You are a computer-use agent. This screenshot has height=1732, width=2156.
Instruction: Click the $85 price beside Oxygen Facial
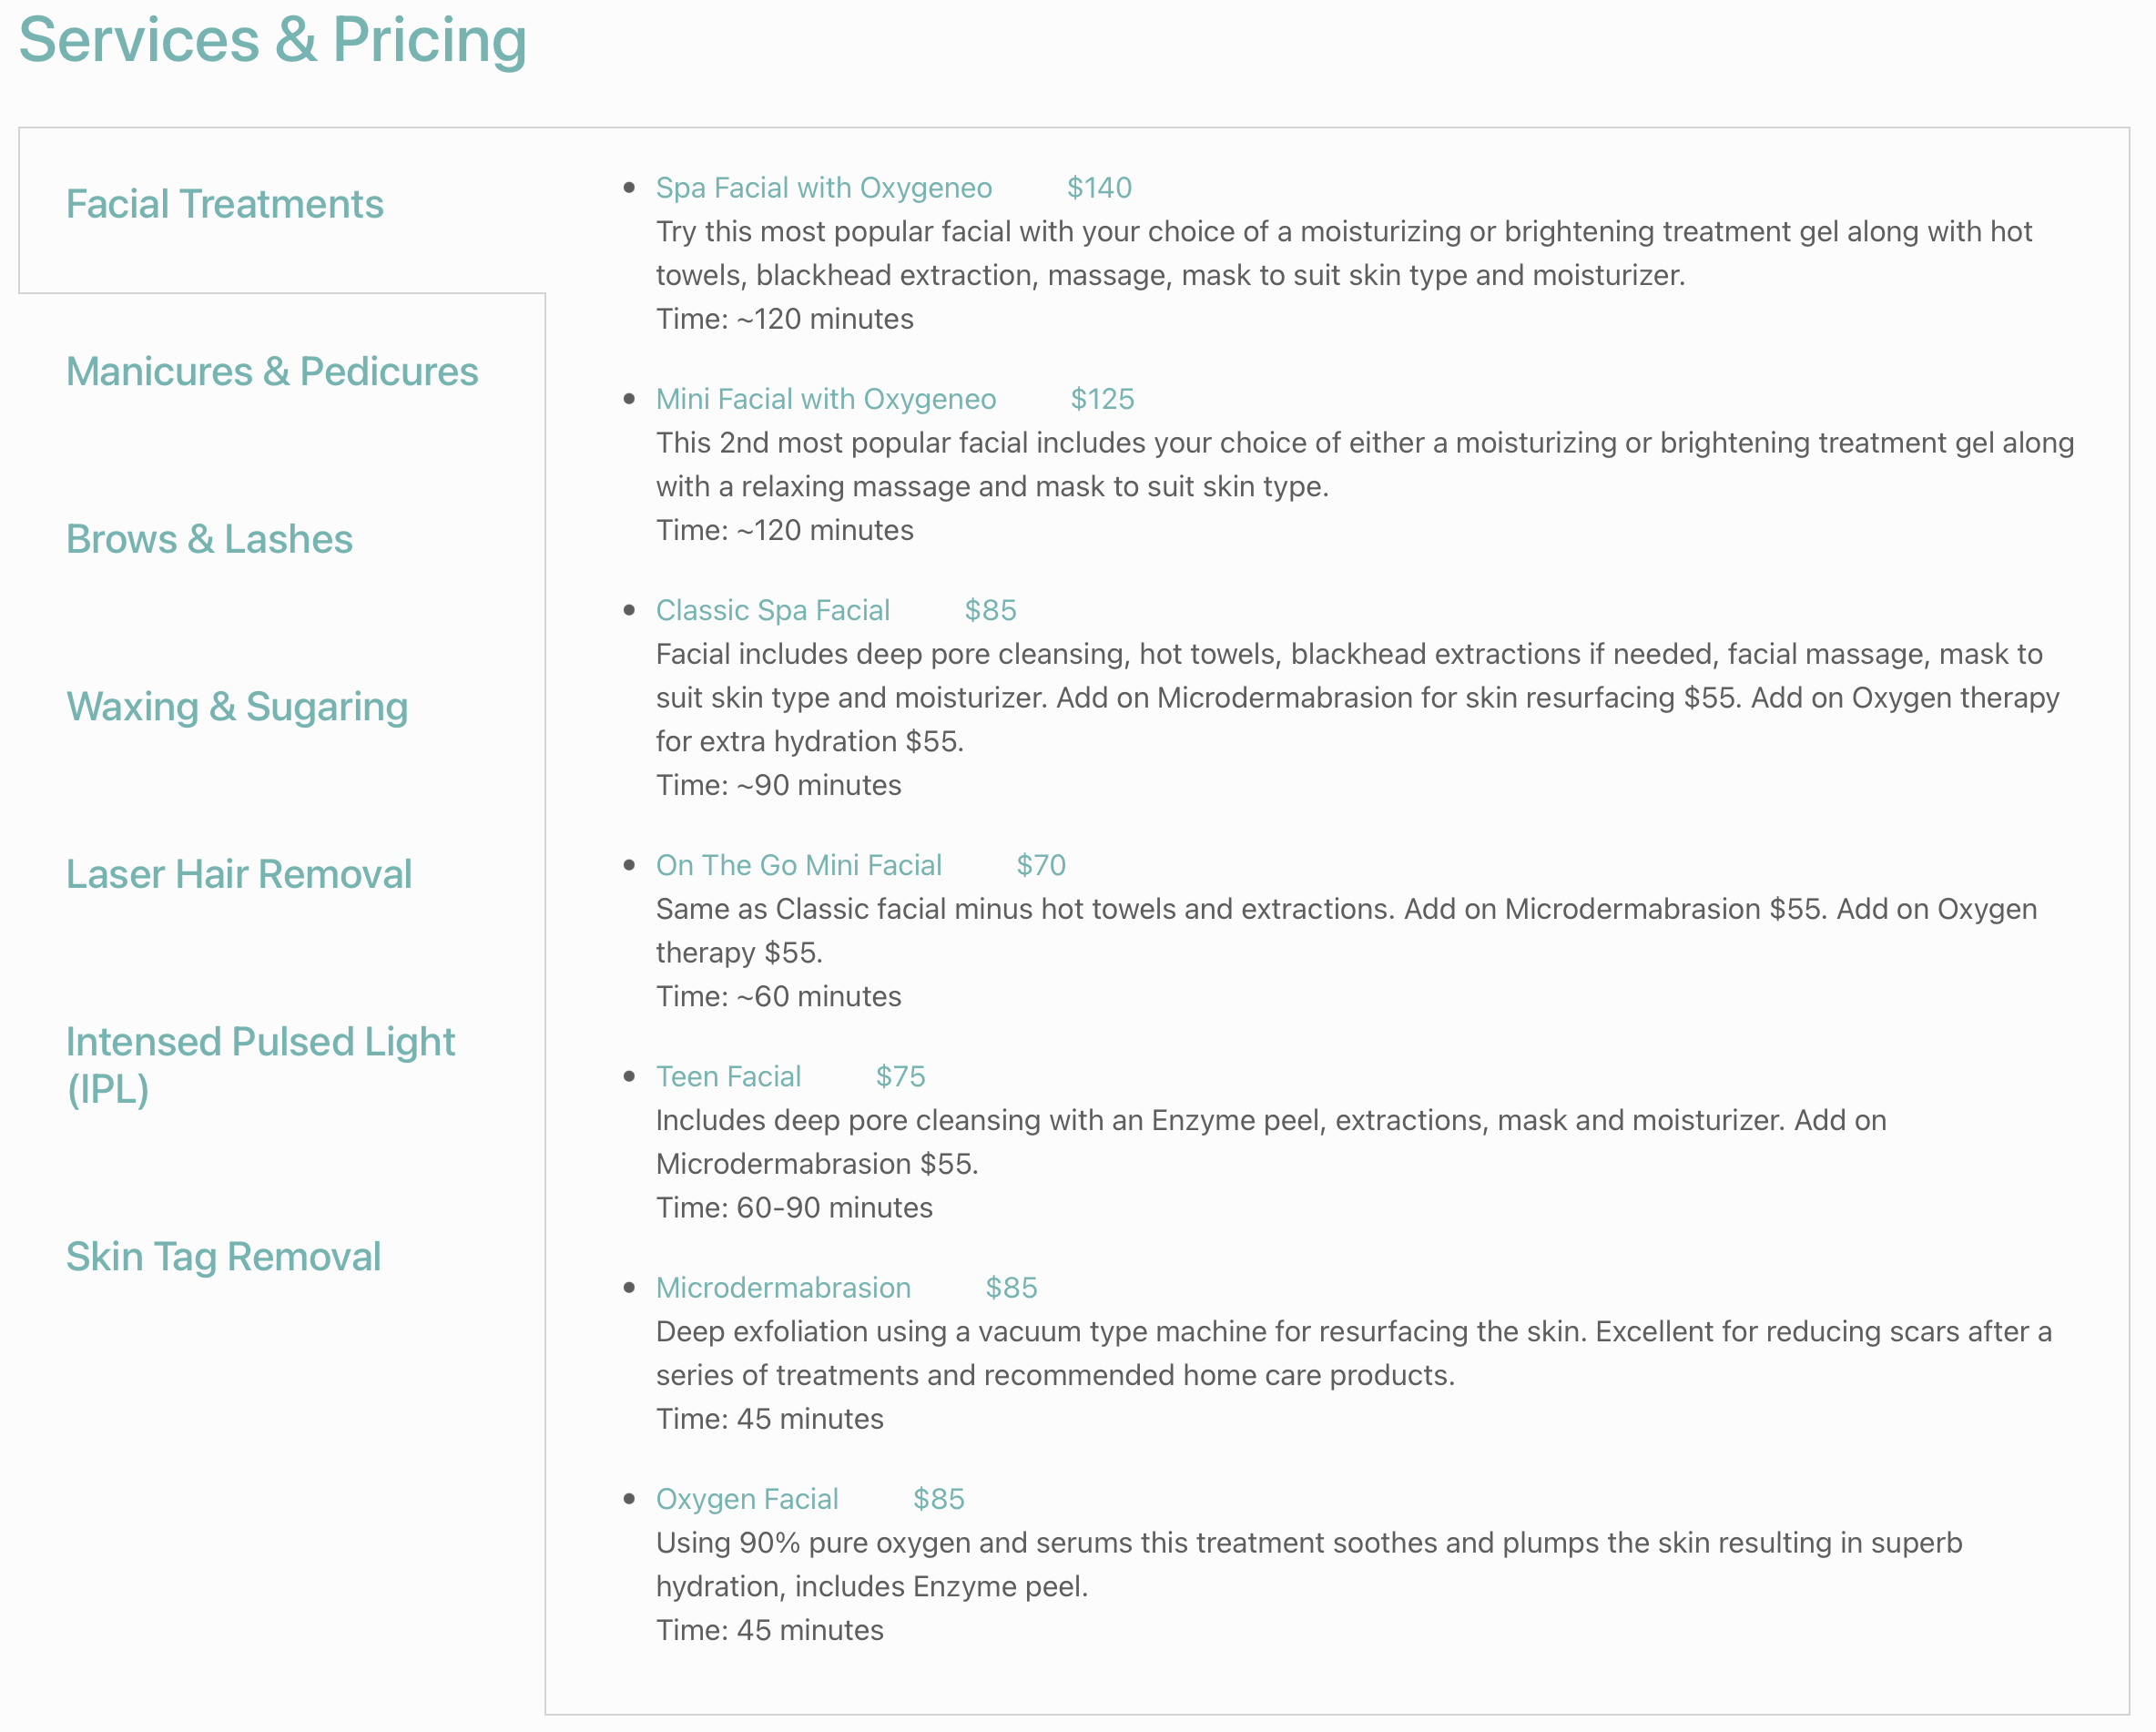pos(938,1499)
